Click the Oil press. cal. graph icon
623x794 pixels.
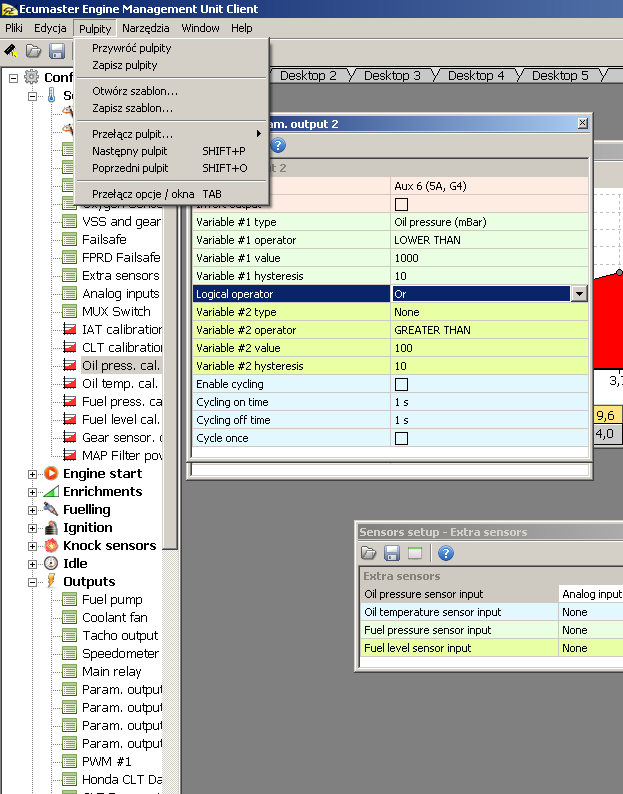(x=69, y=366)
